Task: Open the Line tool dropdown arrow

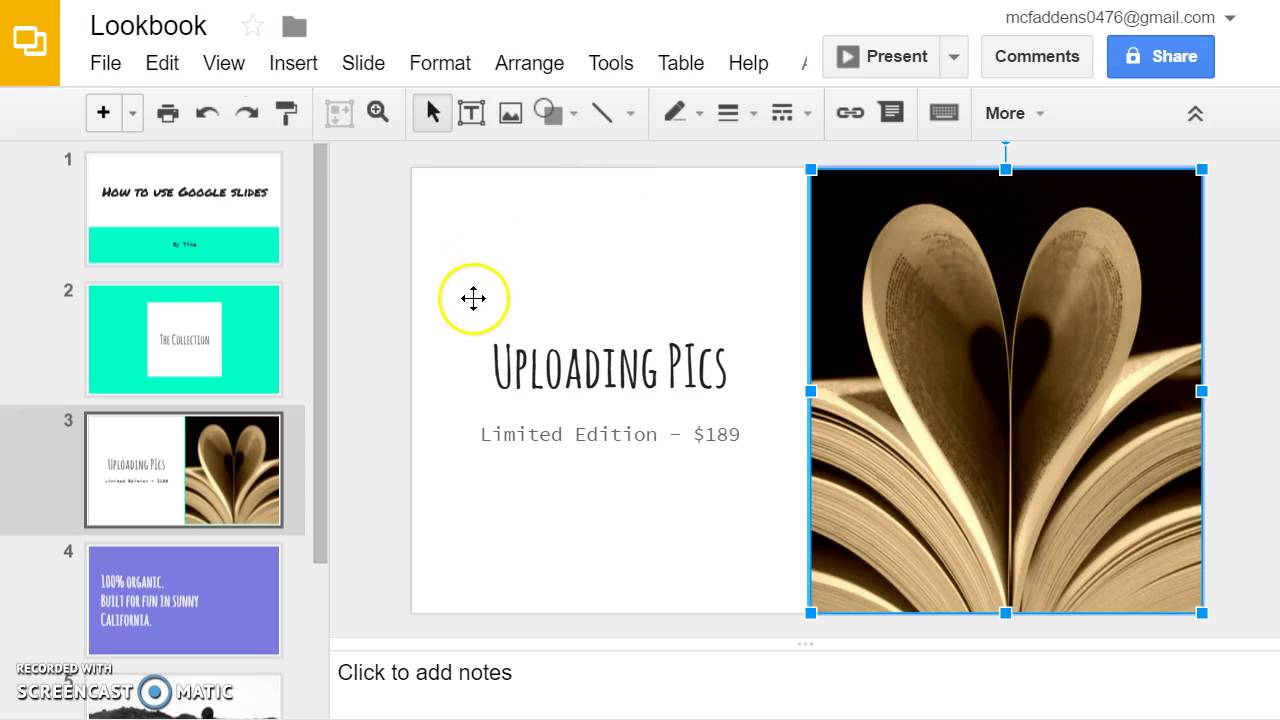Action: [x=630, y=114]
